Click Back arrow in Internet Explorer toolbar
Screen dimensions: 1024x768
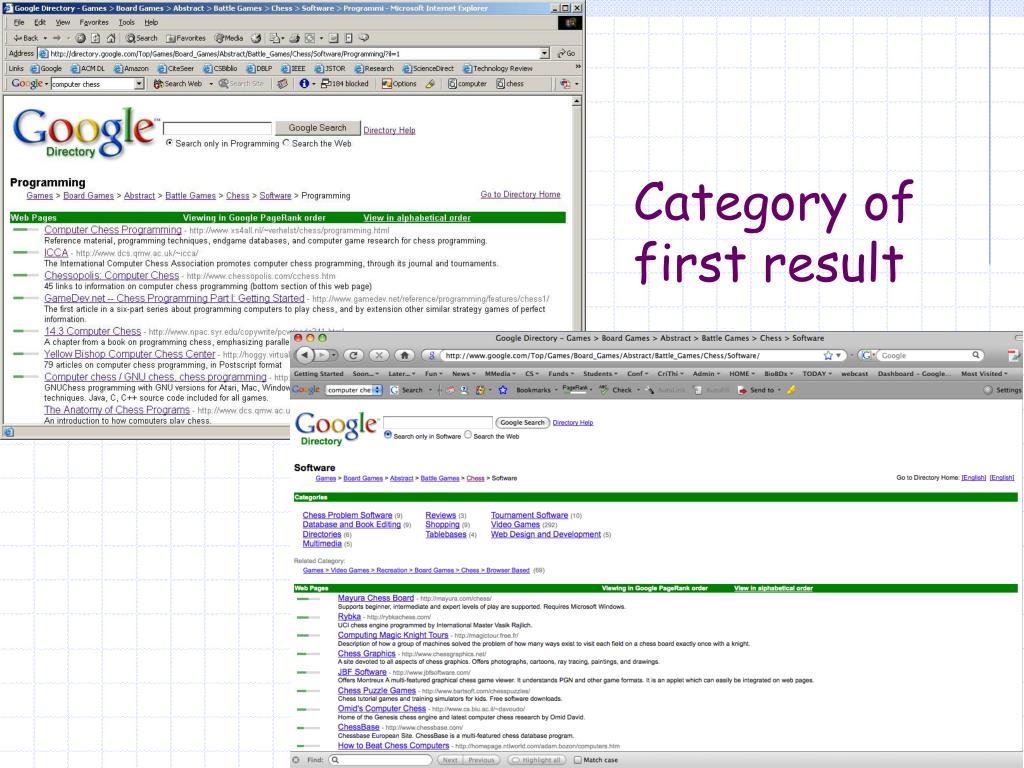click(x=26, y=38)
